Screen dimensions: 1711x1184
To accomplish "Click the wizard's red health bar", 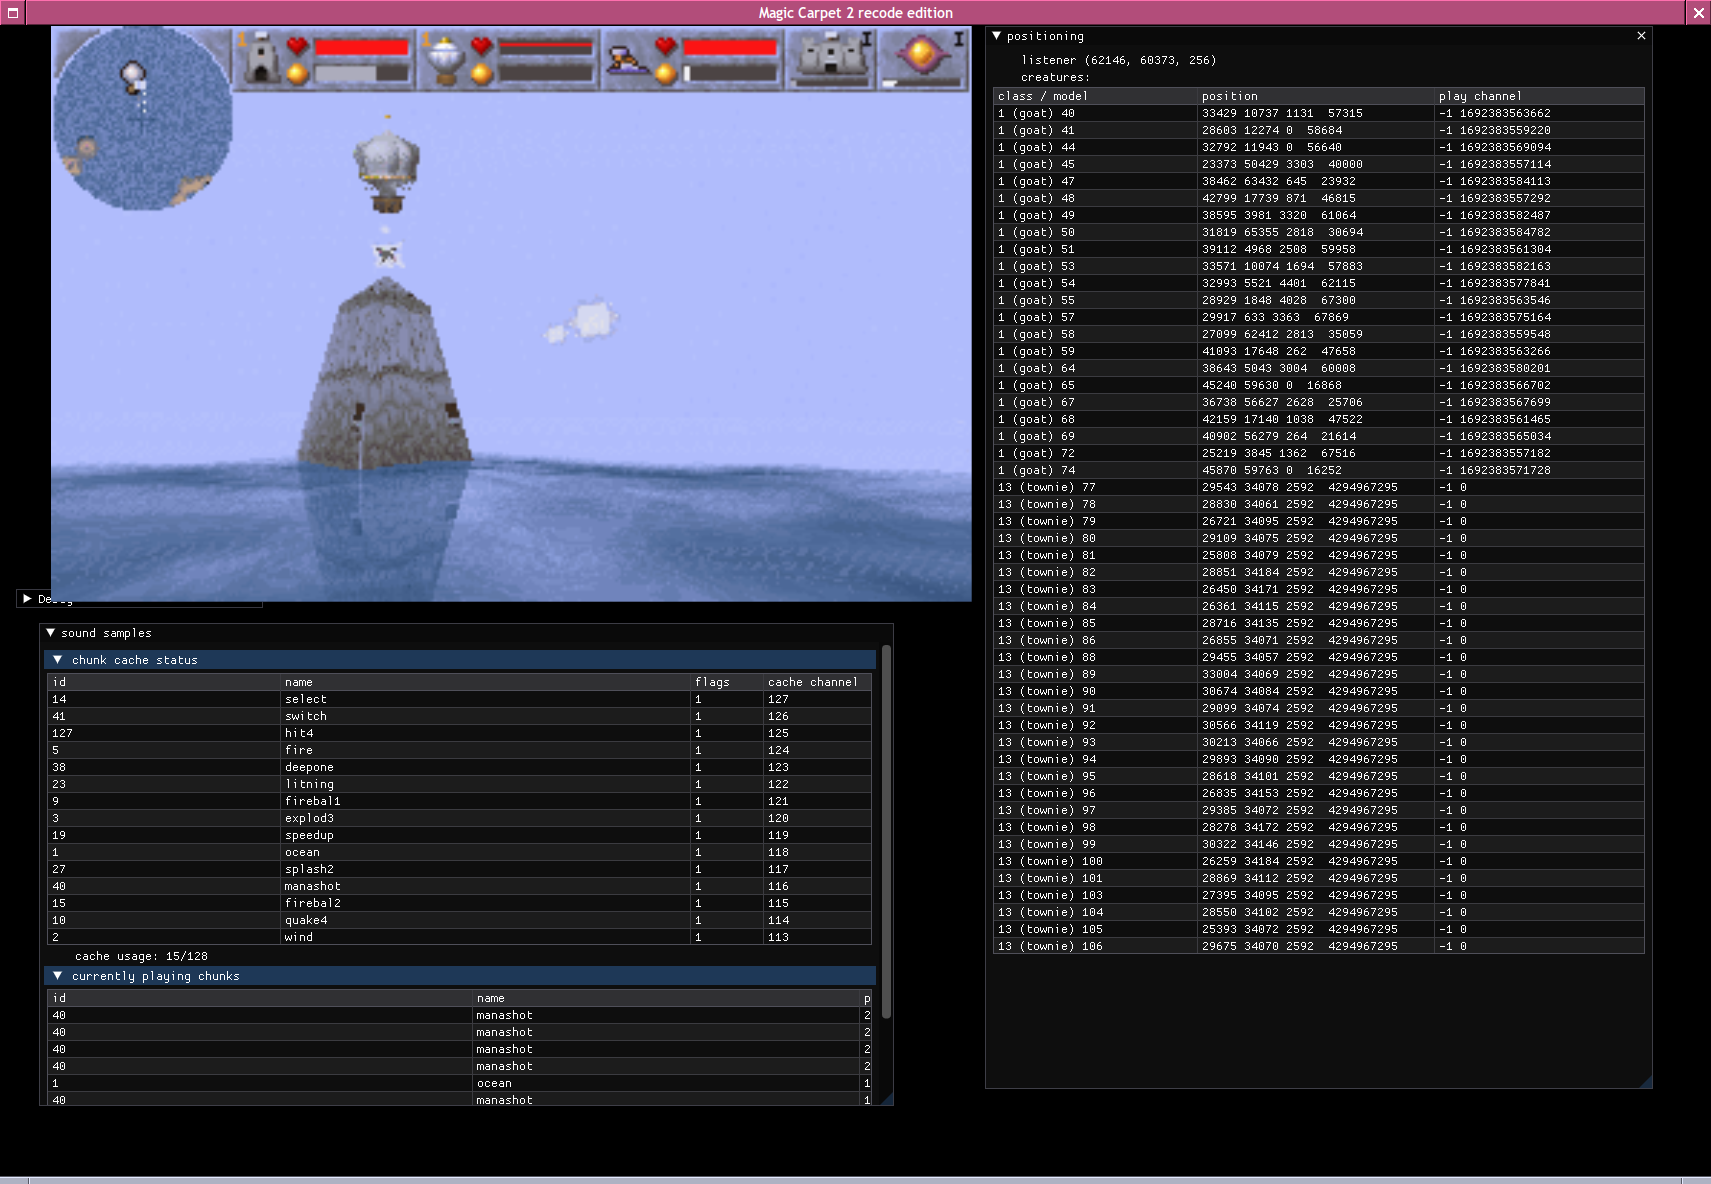I will tap(729, 47).
